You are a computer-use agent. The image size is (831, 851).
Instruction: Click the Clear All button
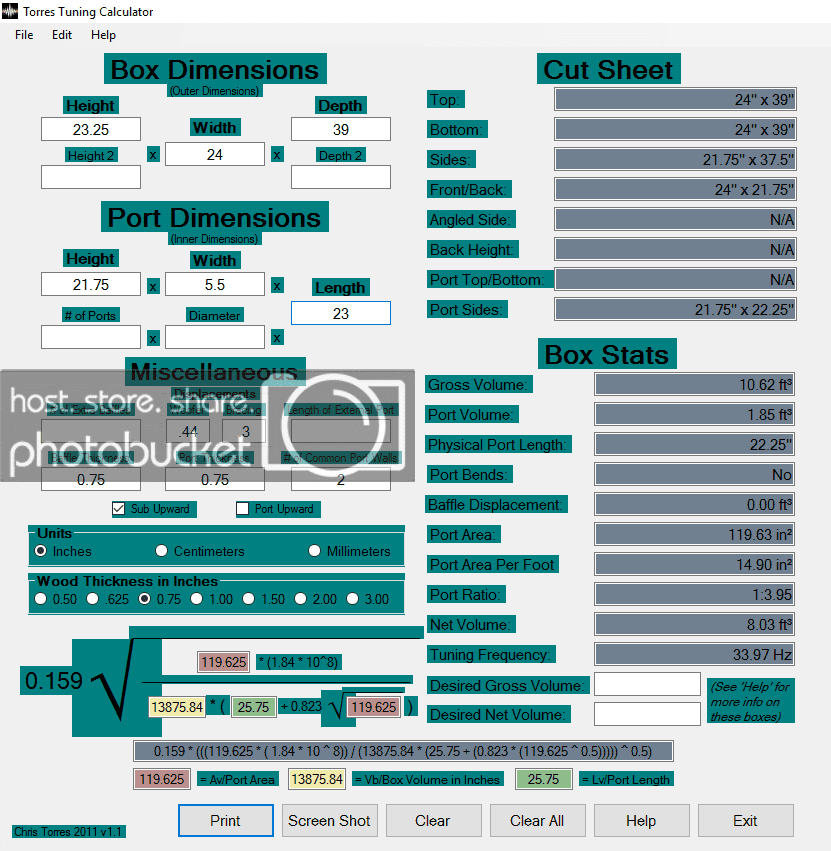pos(537,820)
